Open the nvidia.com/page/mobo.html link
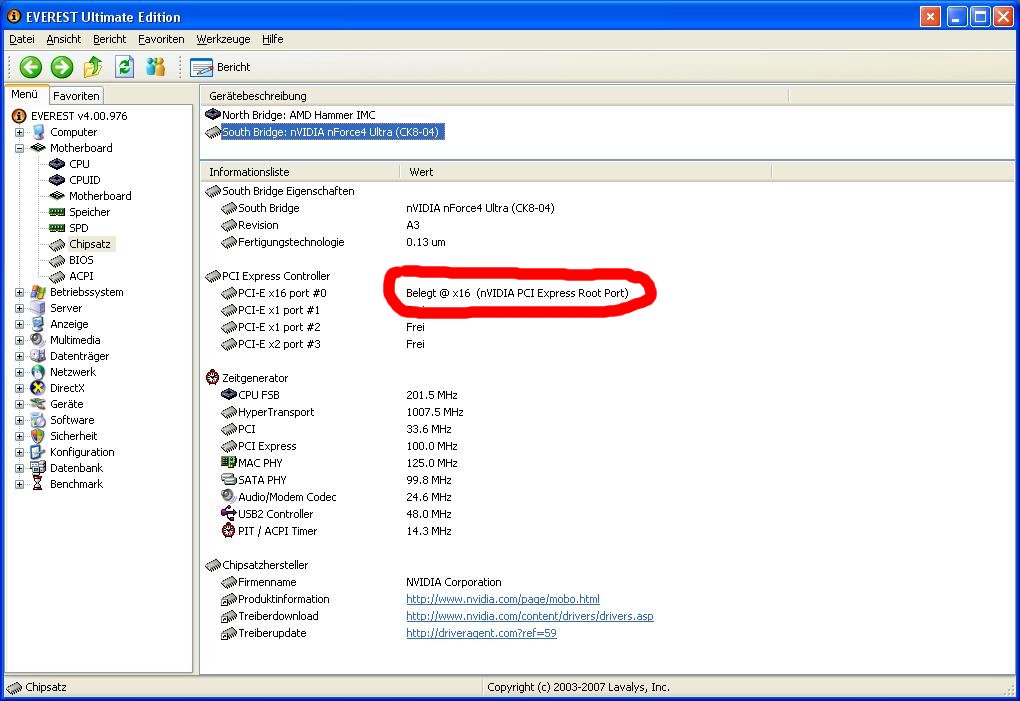Image resolution: width=1020 pixels, height=701 pixels. [x=503, y=599]
